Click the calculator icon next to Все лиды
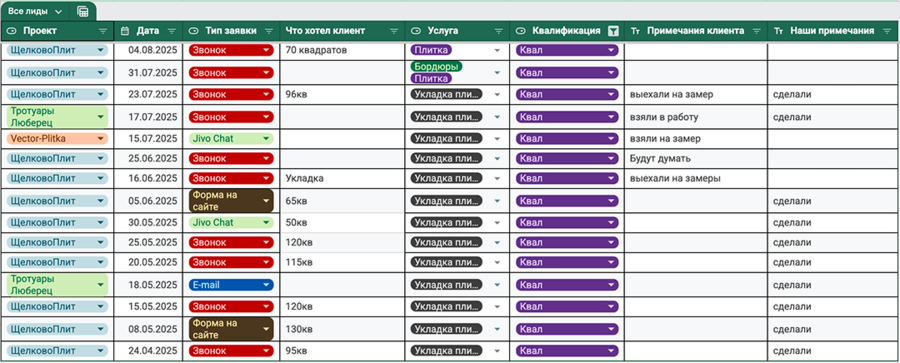The image size is (900, 363). coord(82,11)
